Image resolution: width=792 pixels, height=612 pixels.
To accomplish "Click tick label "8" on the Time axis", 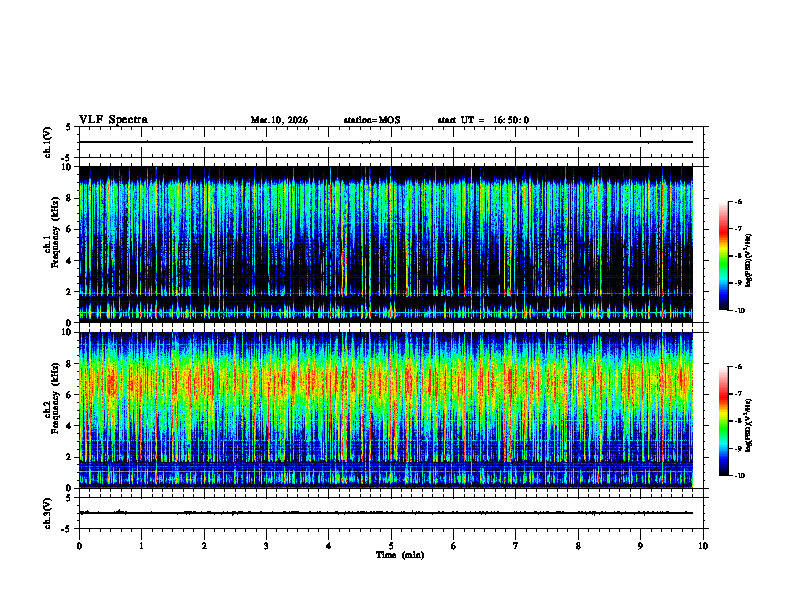I will click(578, 546).
